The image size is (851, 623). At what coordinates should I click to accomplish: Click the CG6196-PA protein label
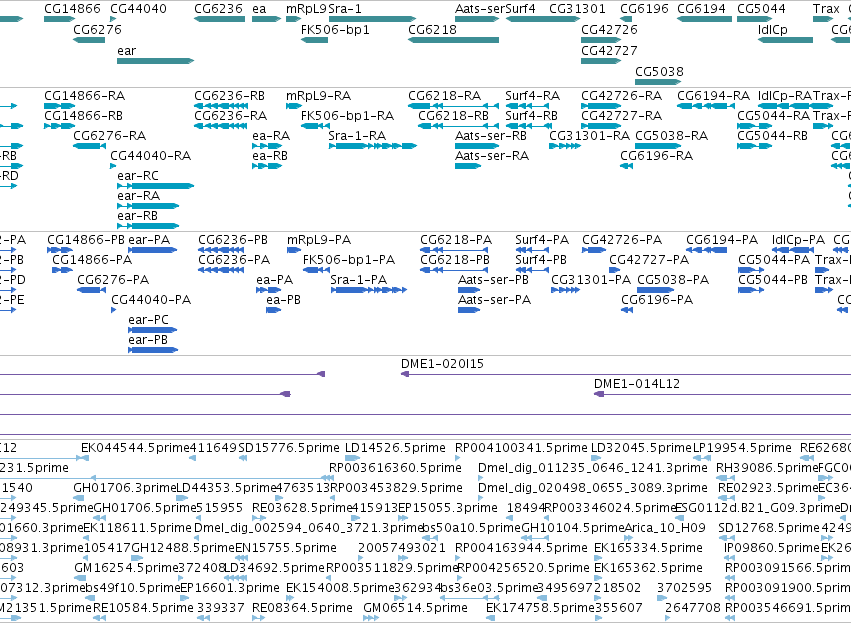[x=657, y=300]
